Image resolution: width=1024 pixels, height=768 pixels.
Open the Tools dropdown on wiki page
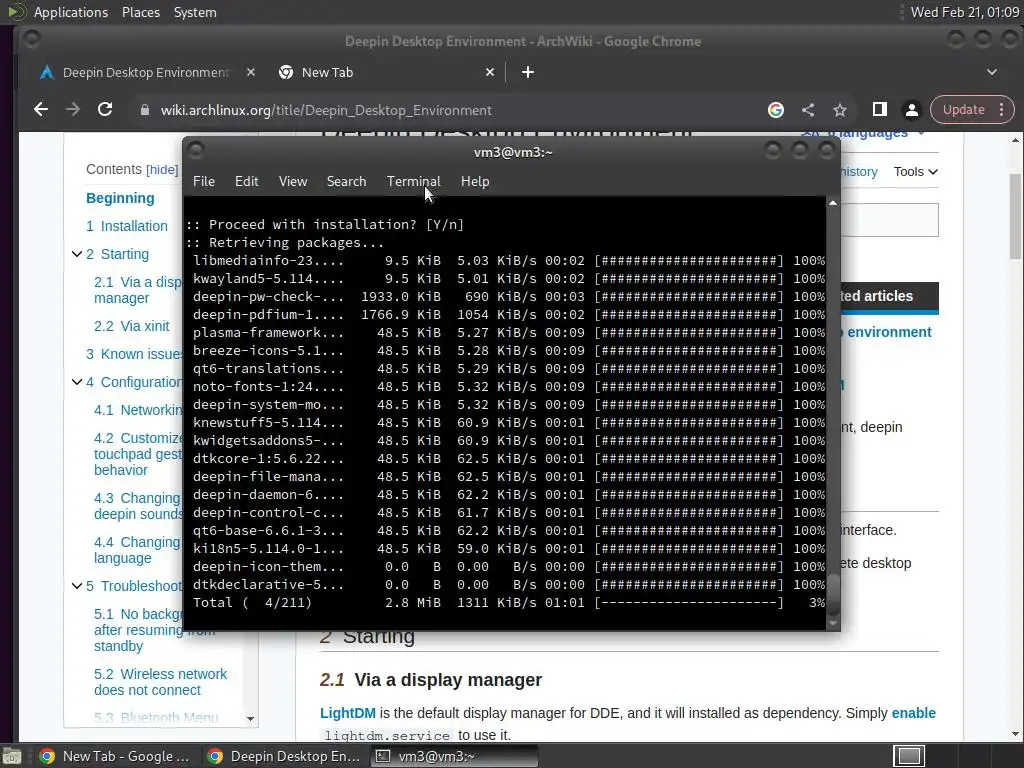click(x=916, y=172)
